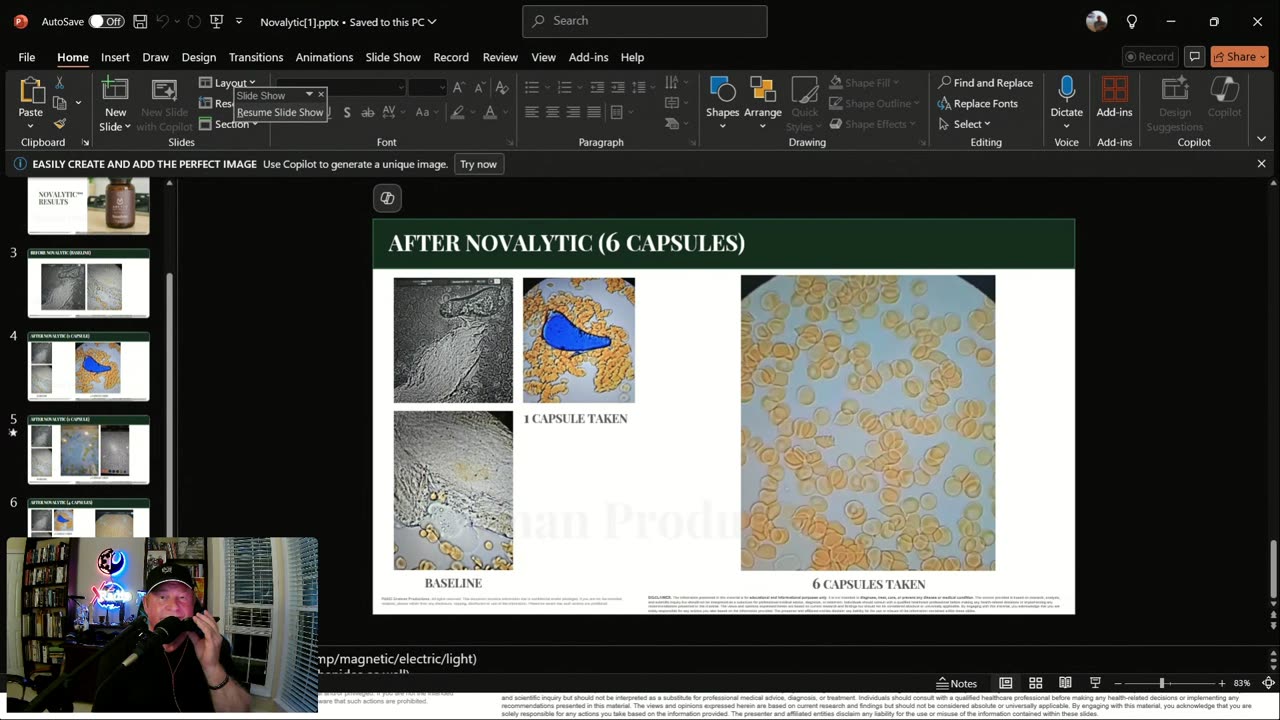Screen dimensions: 1280x720
Task: Open the Animations tab
Action: pyautogui.click(x=324, y=57)
